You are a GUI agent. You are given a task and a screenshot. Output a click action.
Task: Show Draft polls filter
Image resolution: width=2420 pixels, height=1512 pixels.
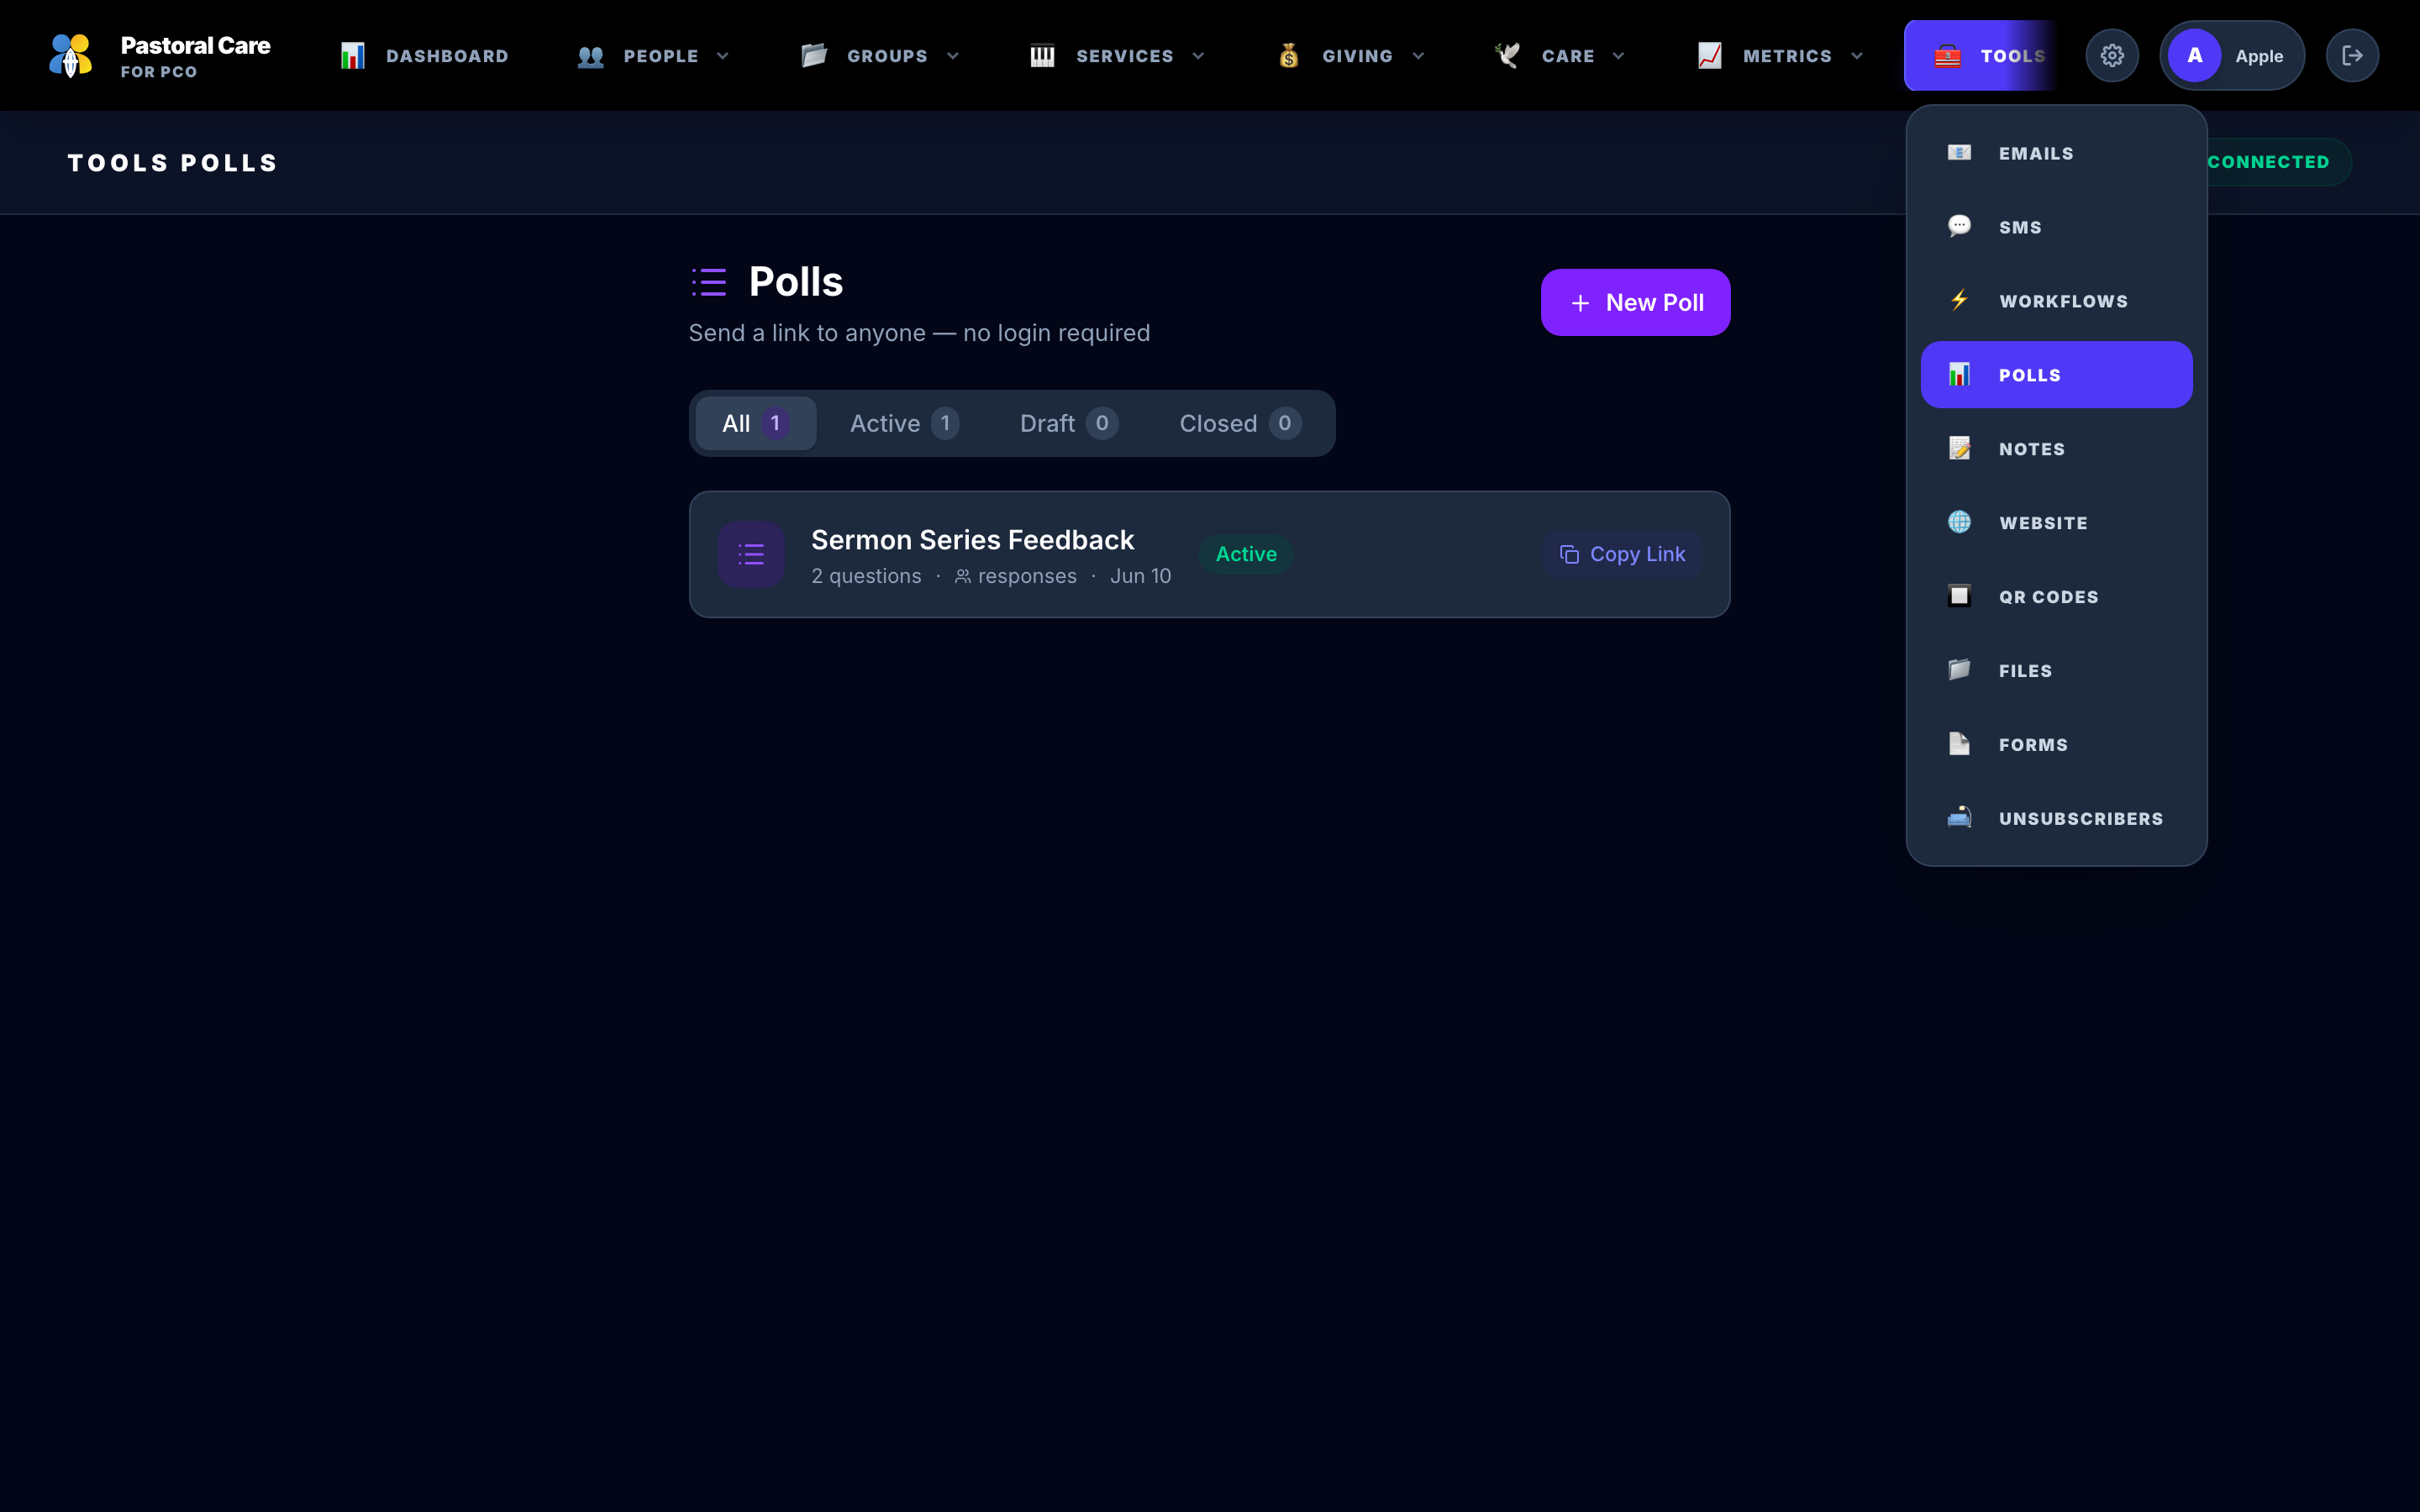[1068, 424]
